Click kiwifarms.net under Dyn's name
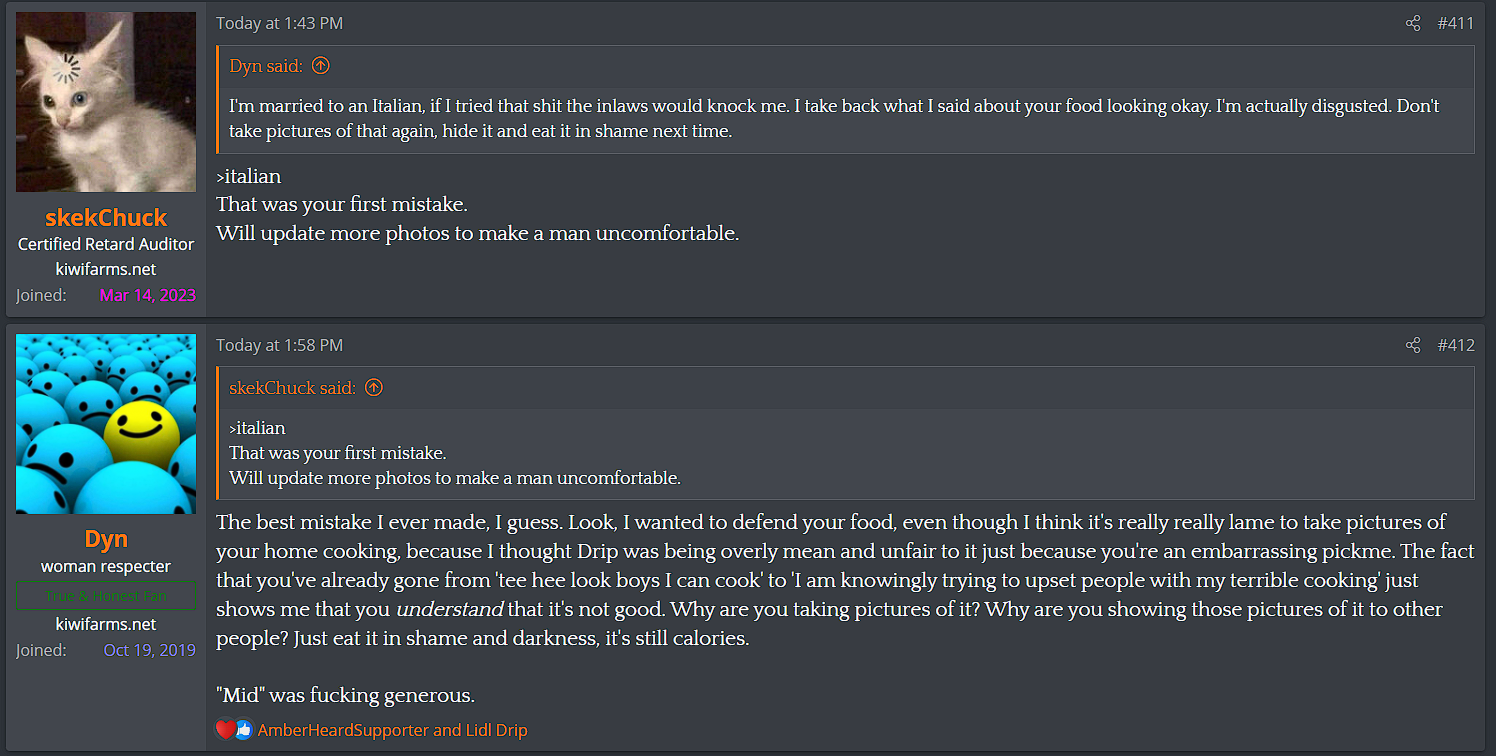The image size is (1496, 756). pos(106,624)
